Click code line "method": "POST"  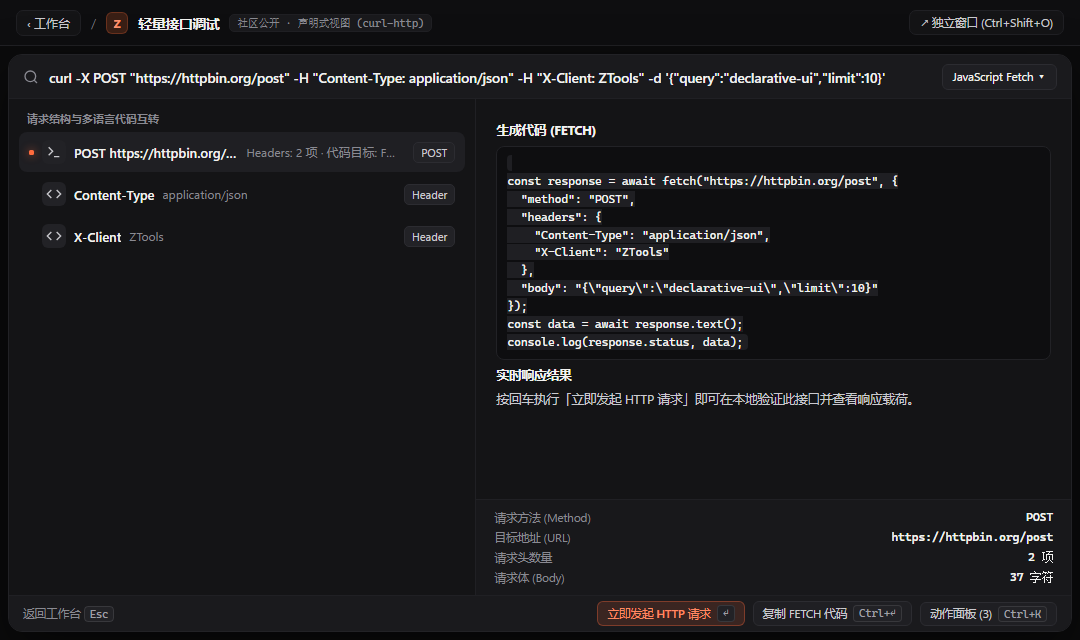tap(577, 199)
